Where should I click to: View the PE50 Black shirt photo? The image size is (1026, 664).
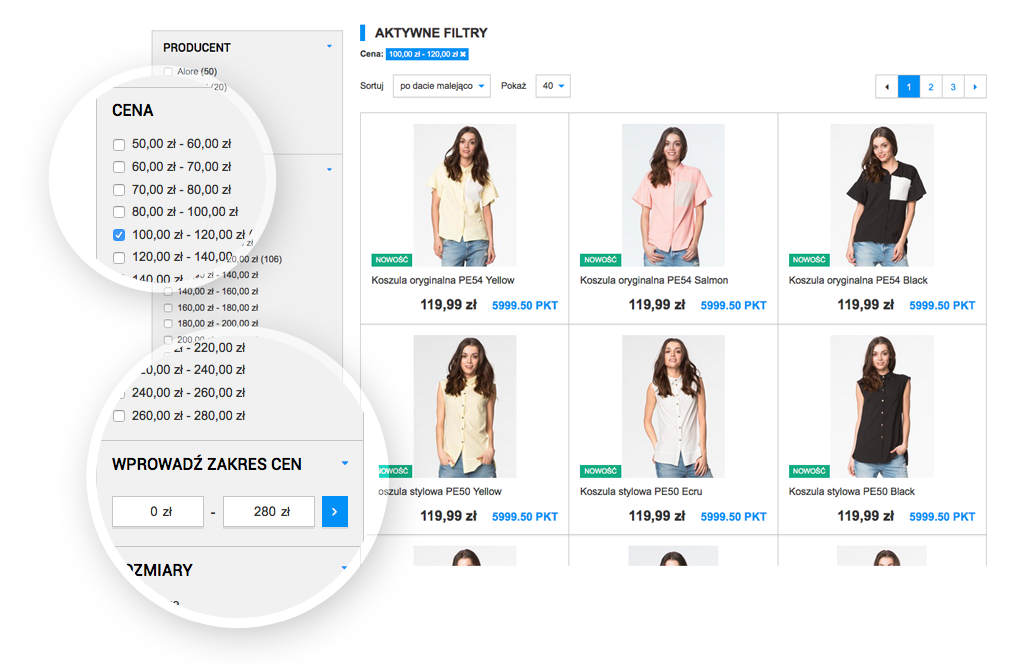882,406
